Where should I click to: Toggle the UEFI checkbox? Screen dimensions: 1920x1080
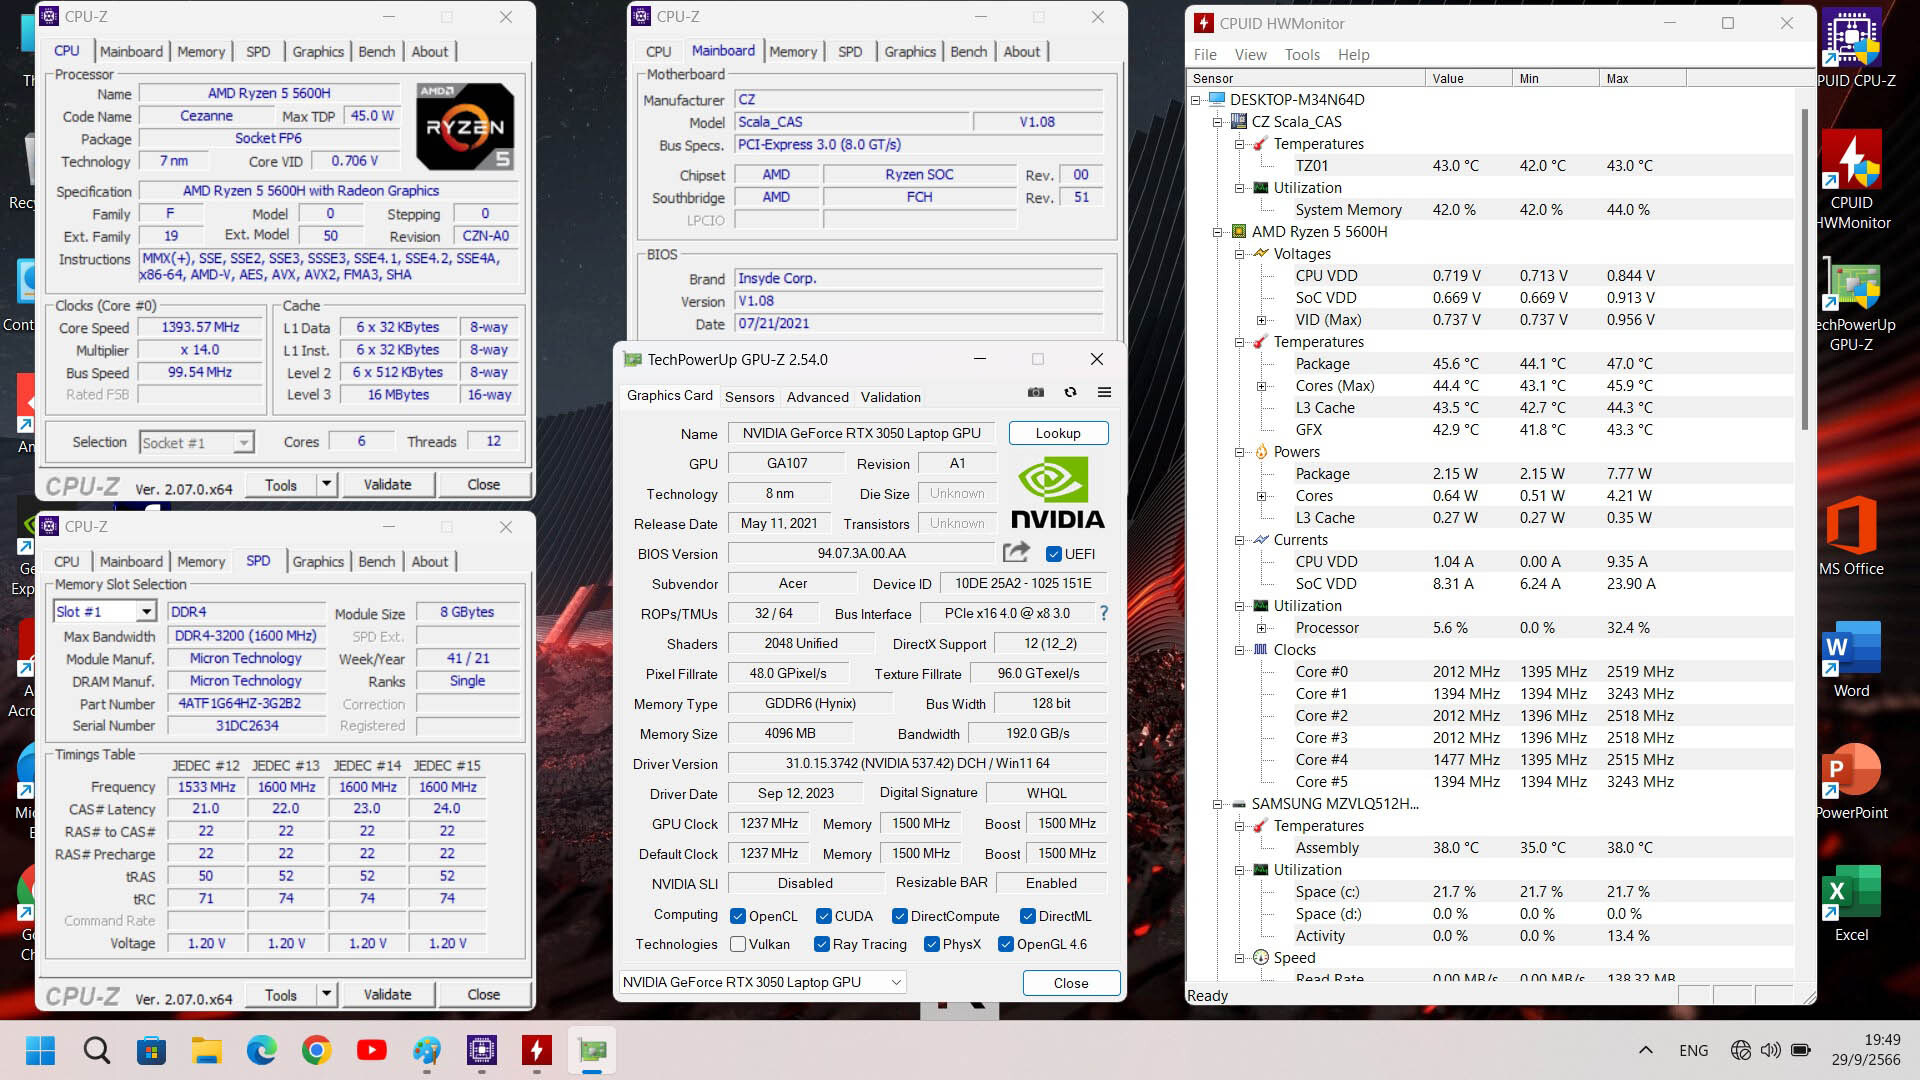click(1053, 554)
